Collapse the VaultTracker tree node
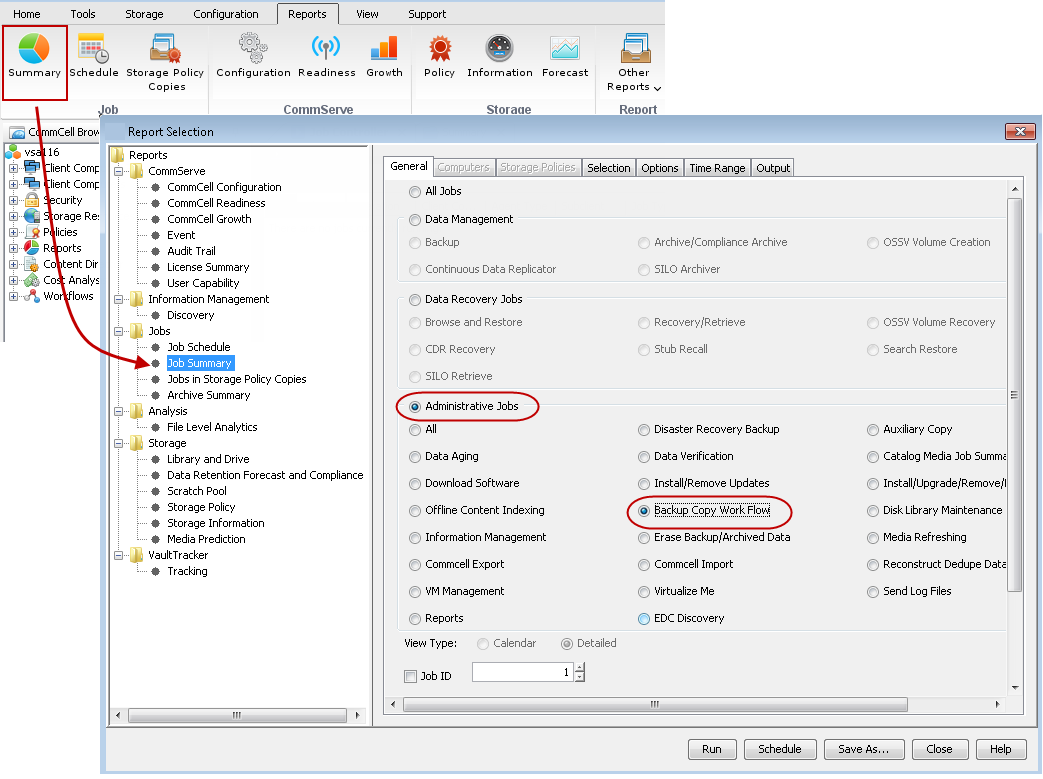 tap(118, 555)
